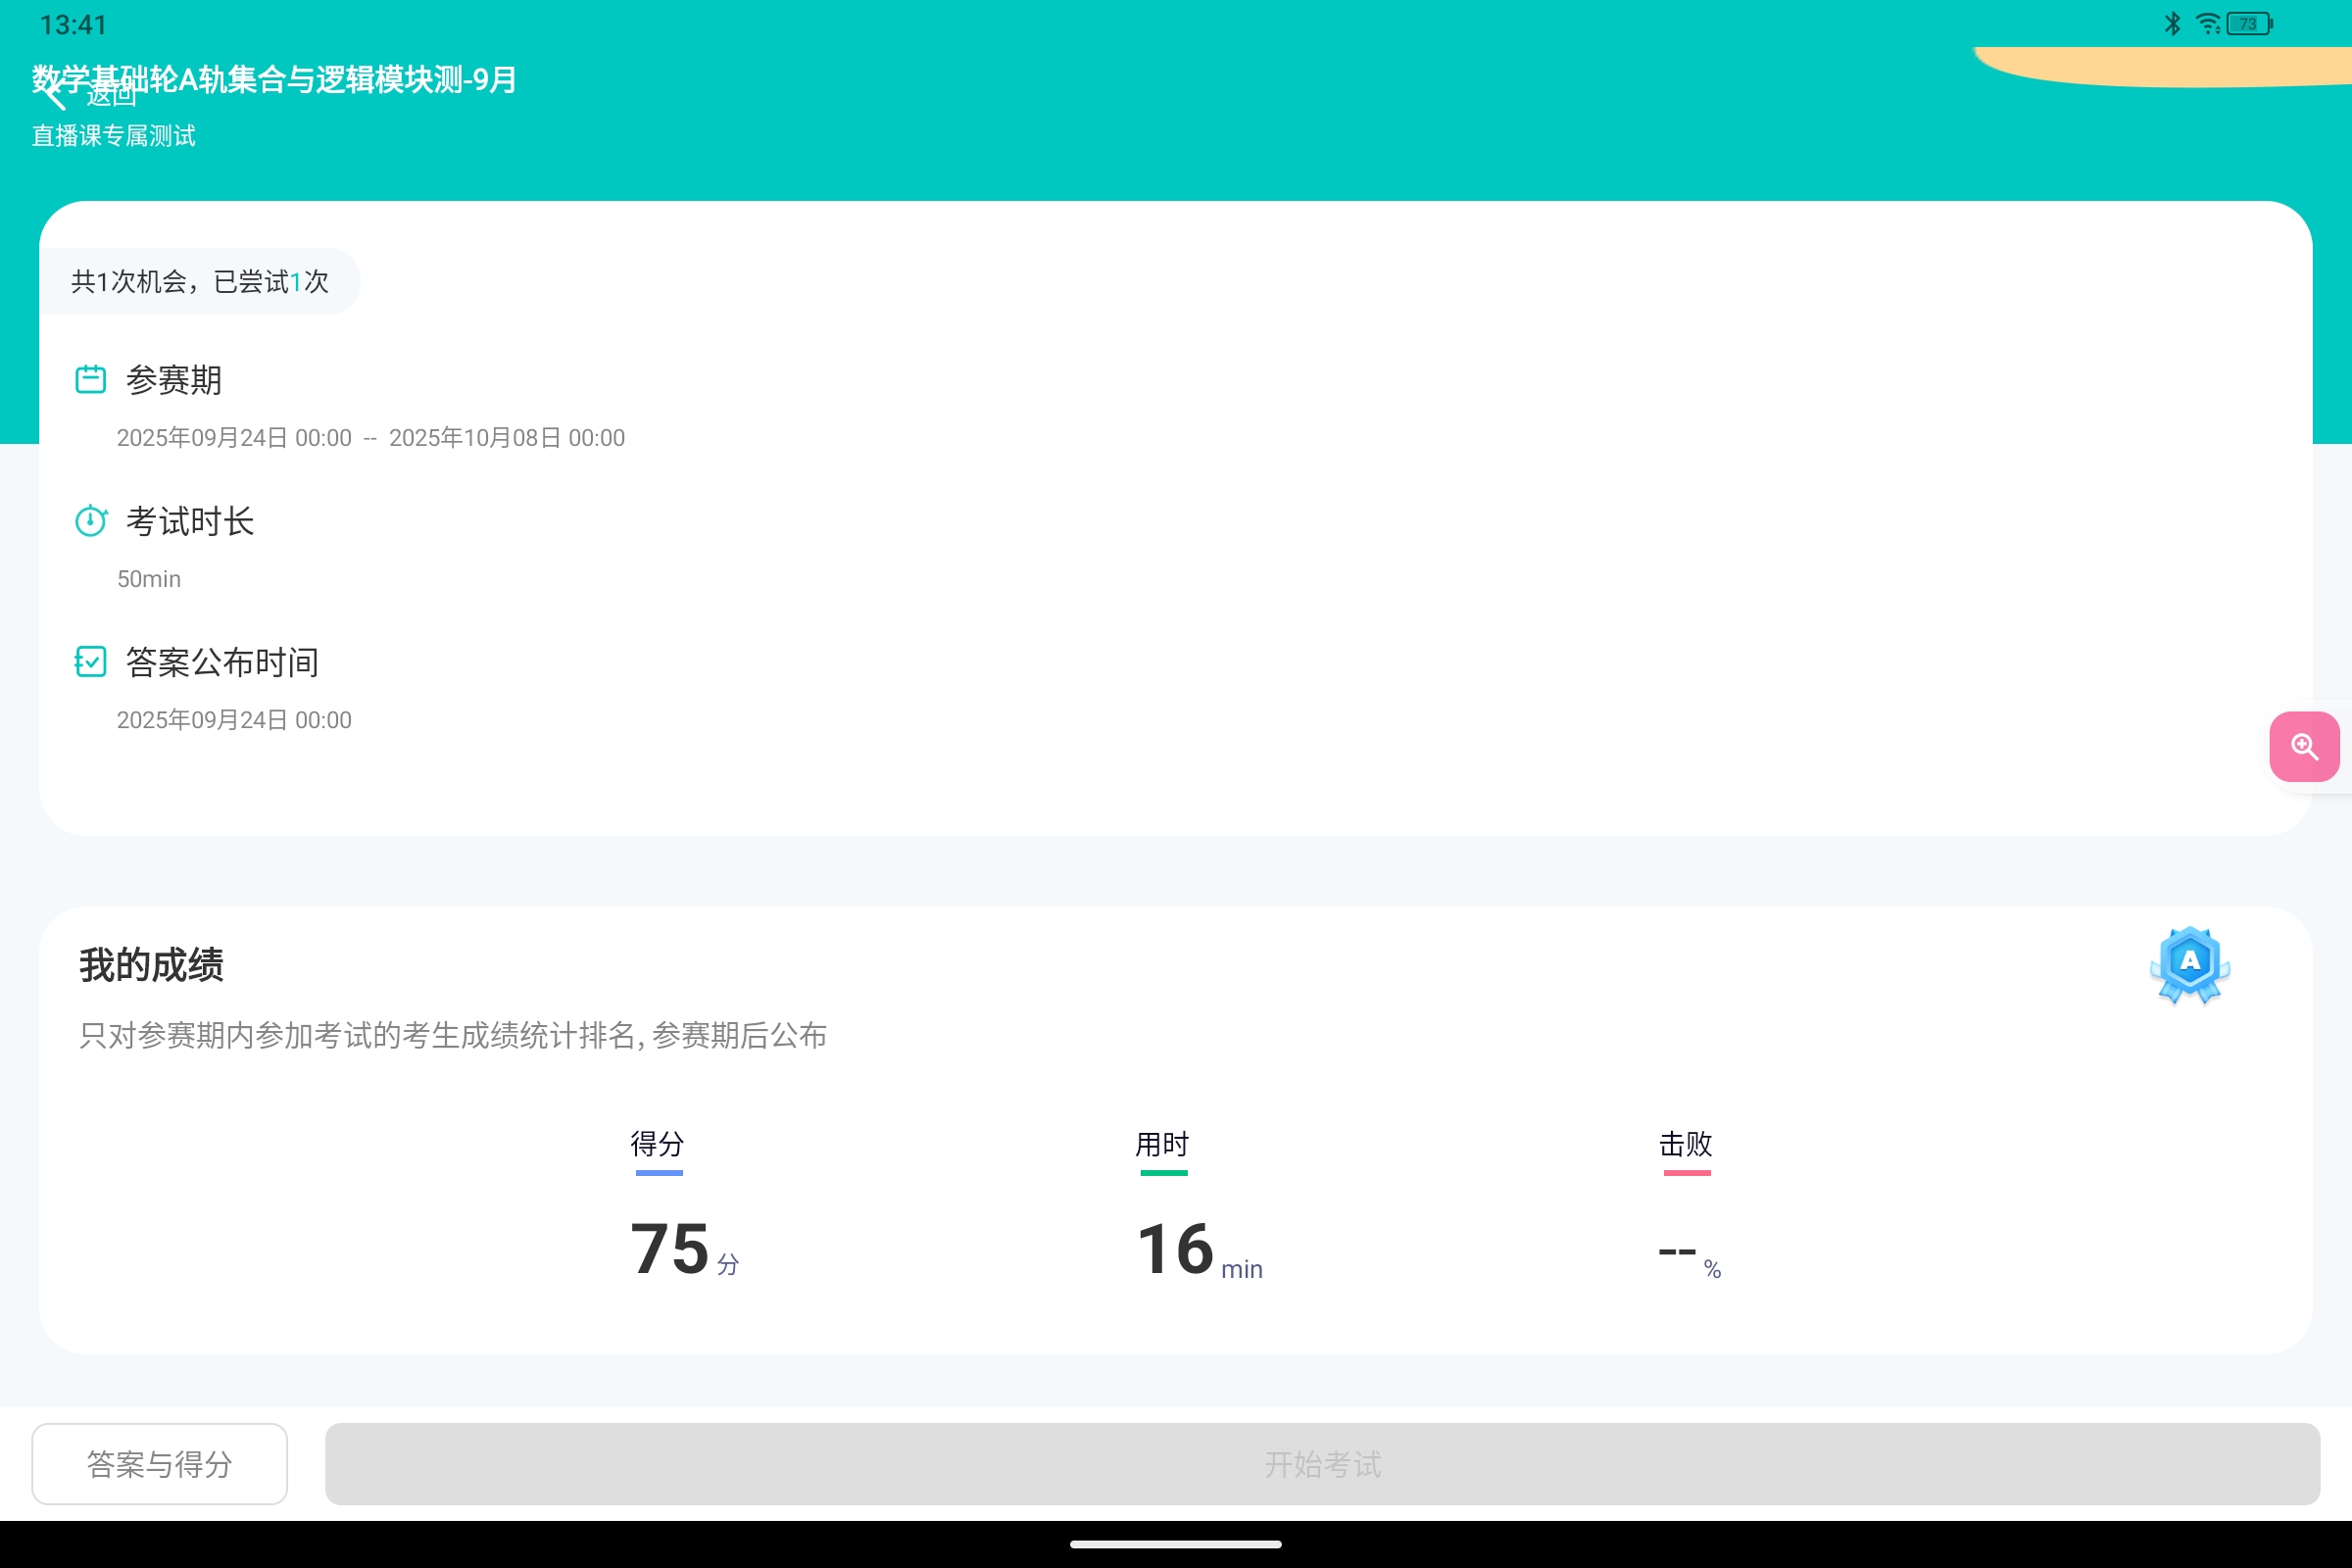Tap the 得分 score label
2352x1568 pixels.
[x=657, y=1143]
